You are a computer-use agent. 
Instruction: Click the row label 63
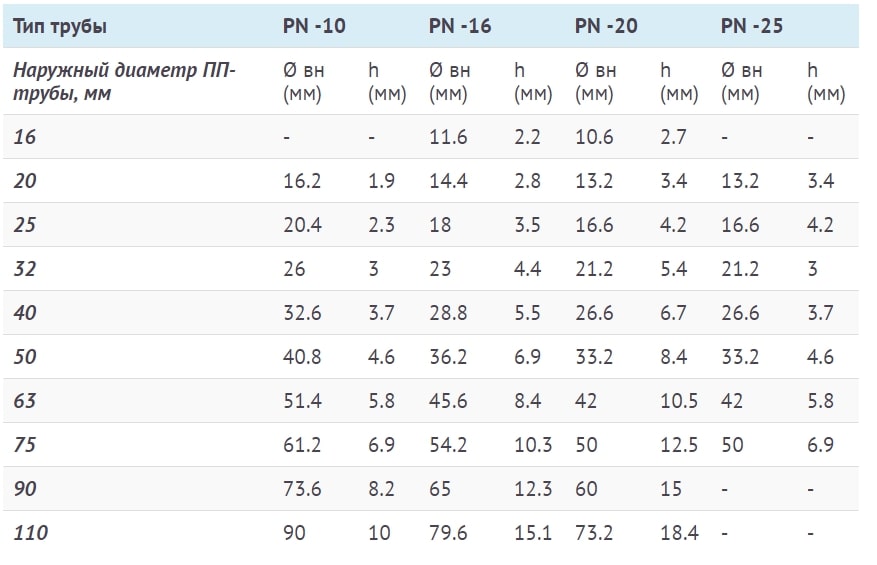pos(25,401)
